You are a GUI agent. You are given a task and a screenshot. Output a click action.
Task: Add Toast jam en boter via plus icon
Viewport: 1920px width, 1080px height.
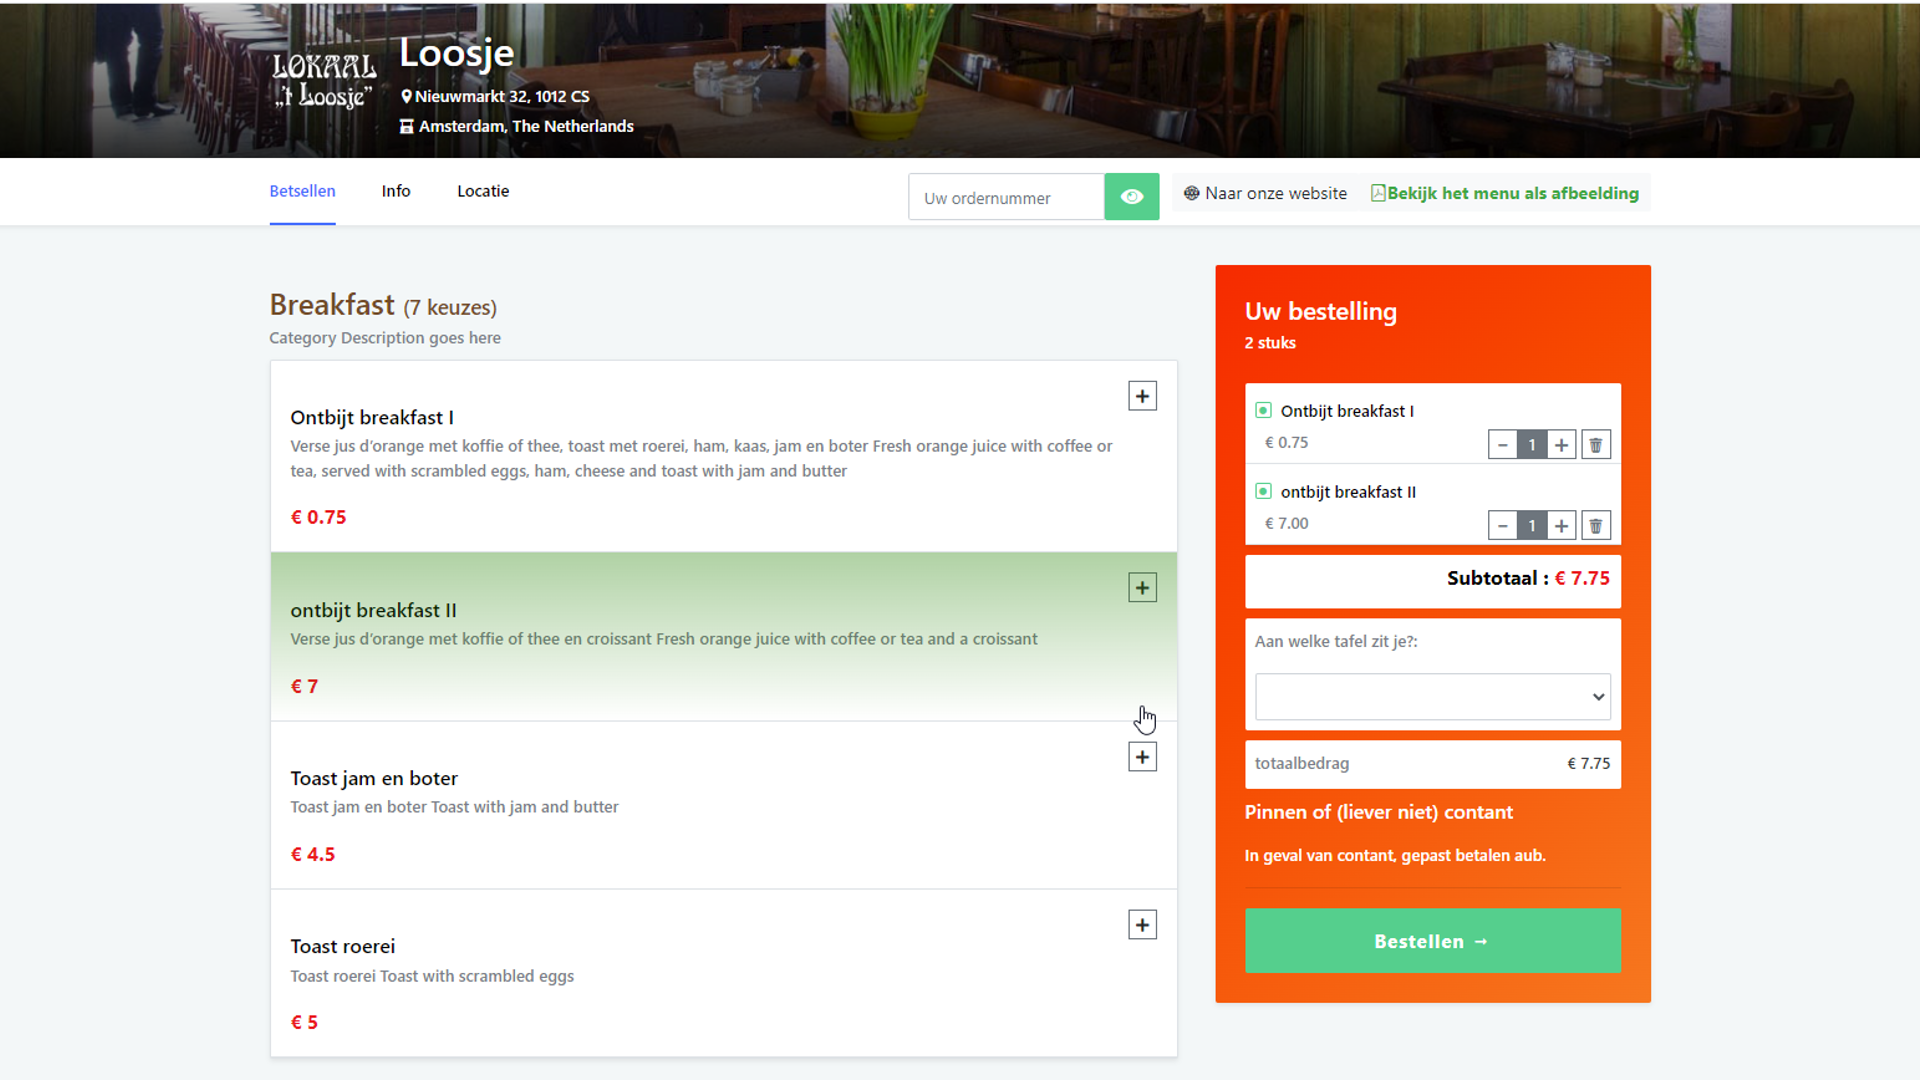coord(1142,757)
